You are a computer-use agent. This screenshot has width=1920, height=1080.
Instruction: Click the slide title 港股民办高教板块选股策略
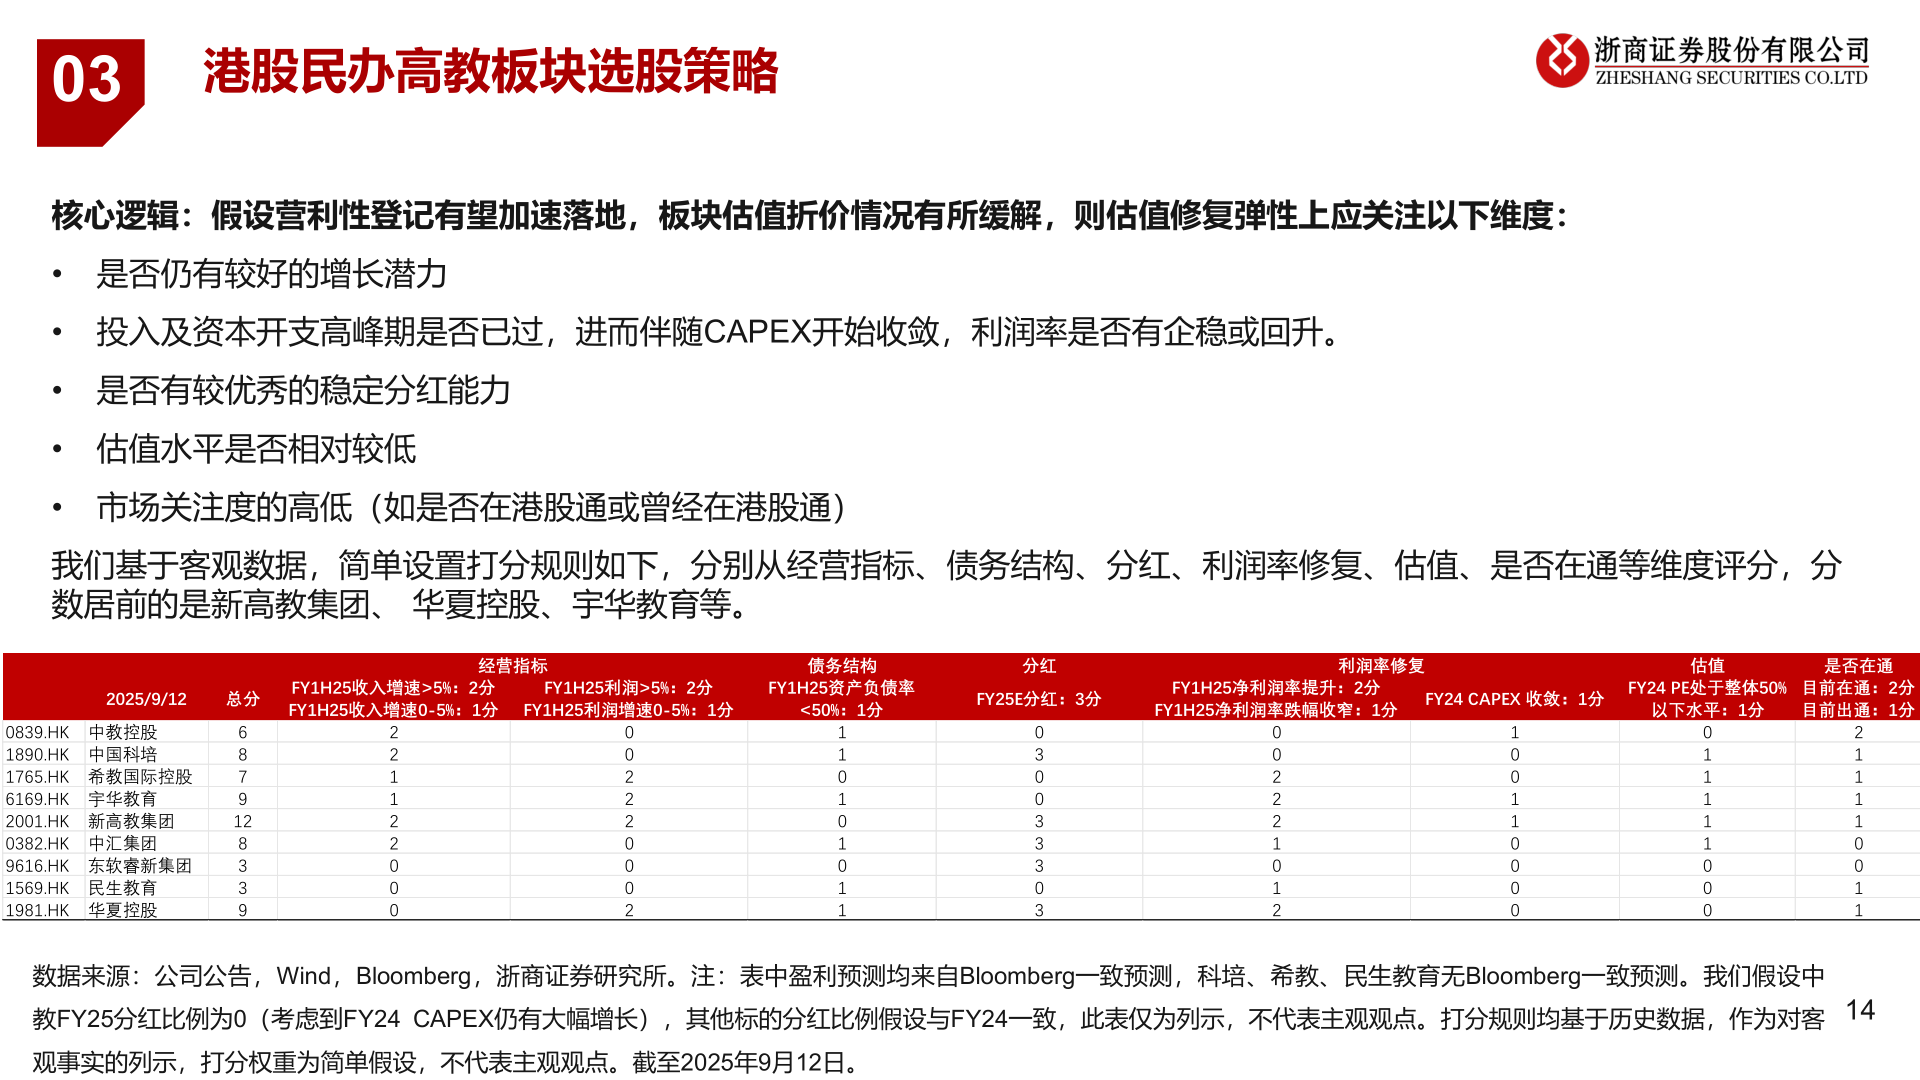490,72
